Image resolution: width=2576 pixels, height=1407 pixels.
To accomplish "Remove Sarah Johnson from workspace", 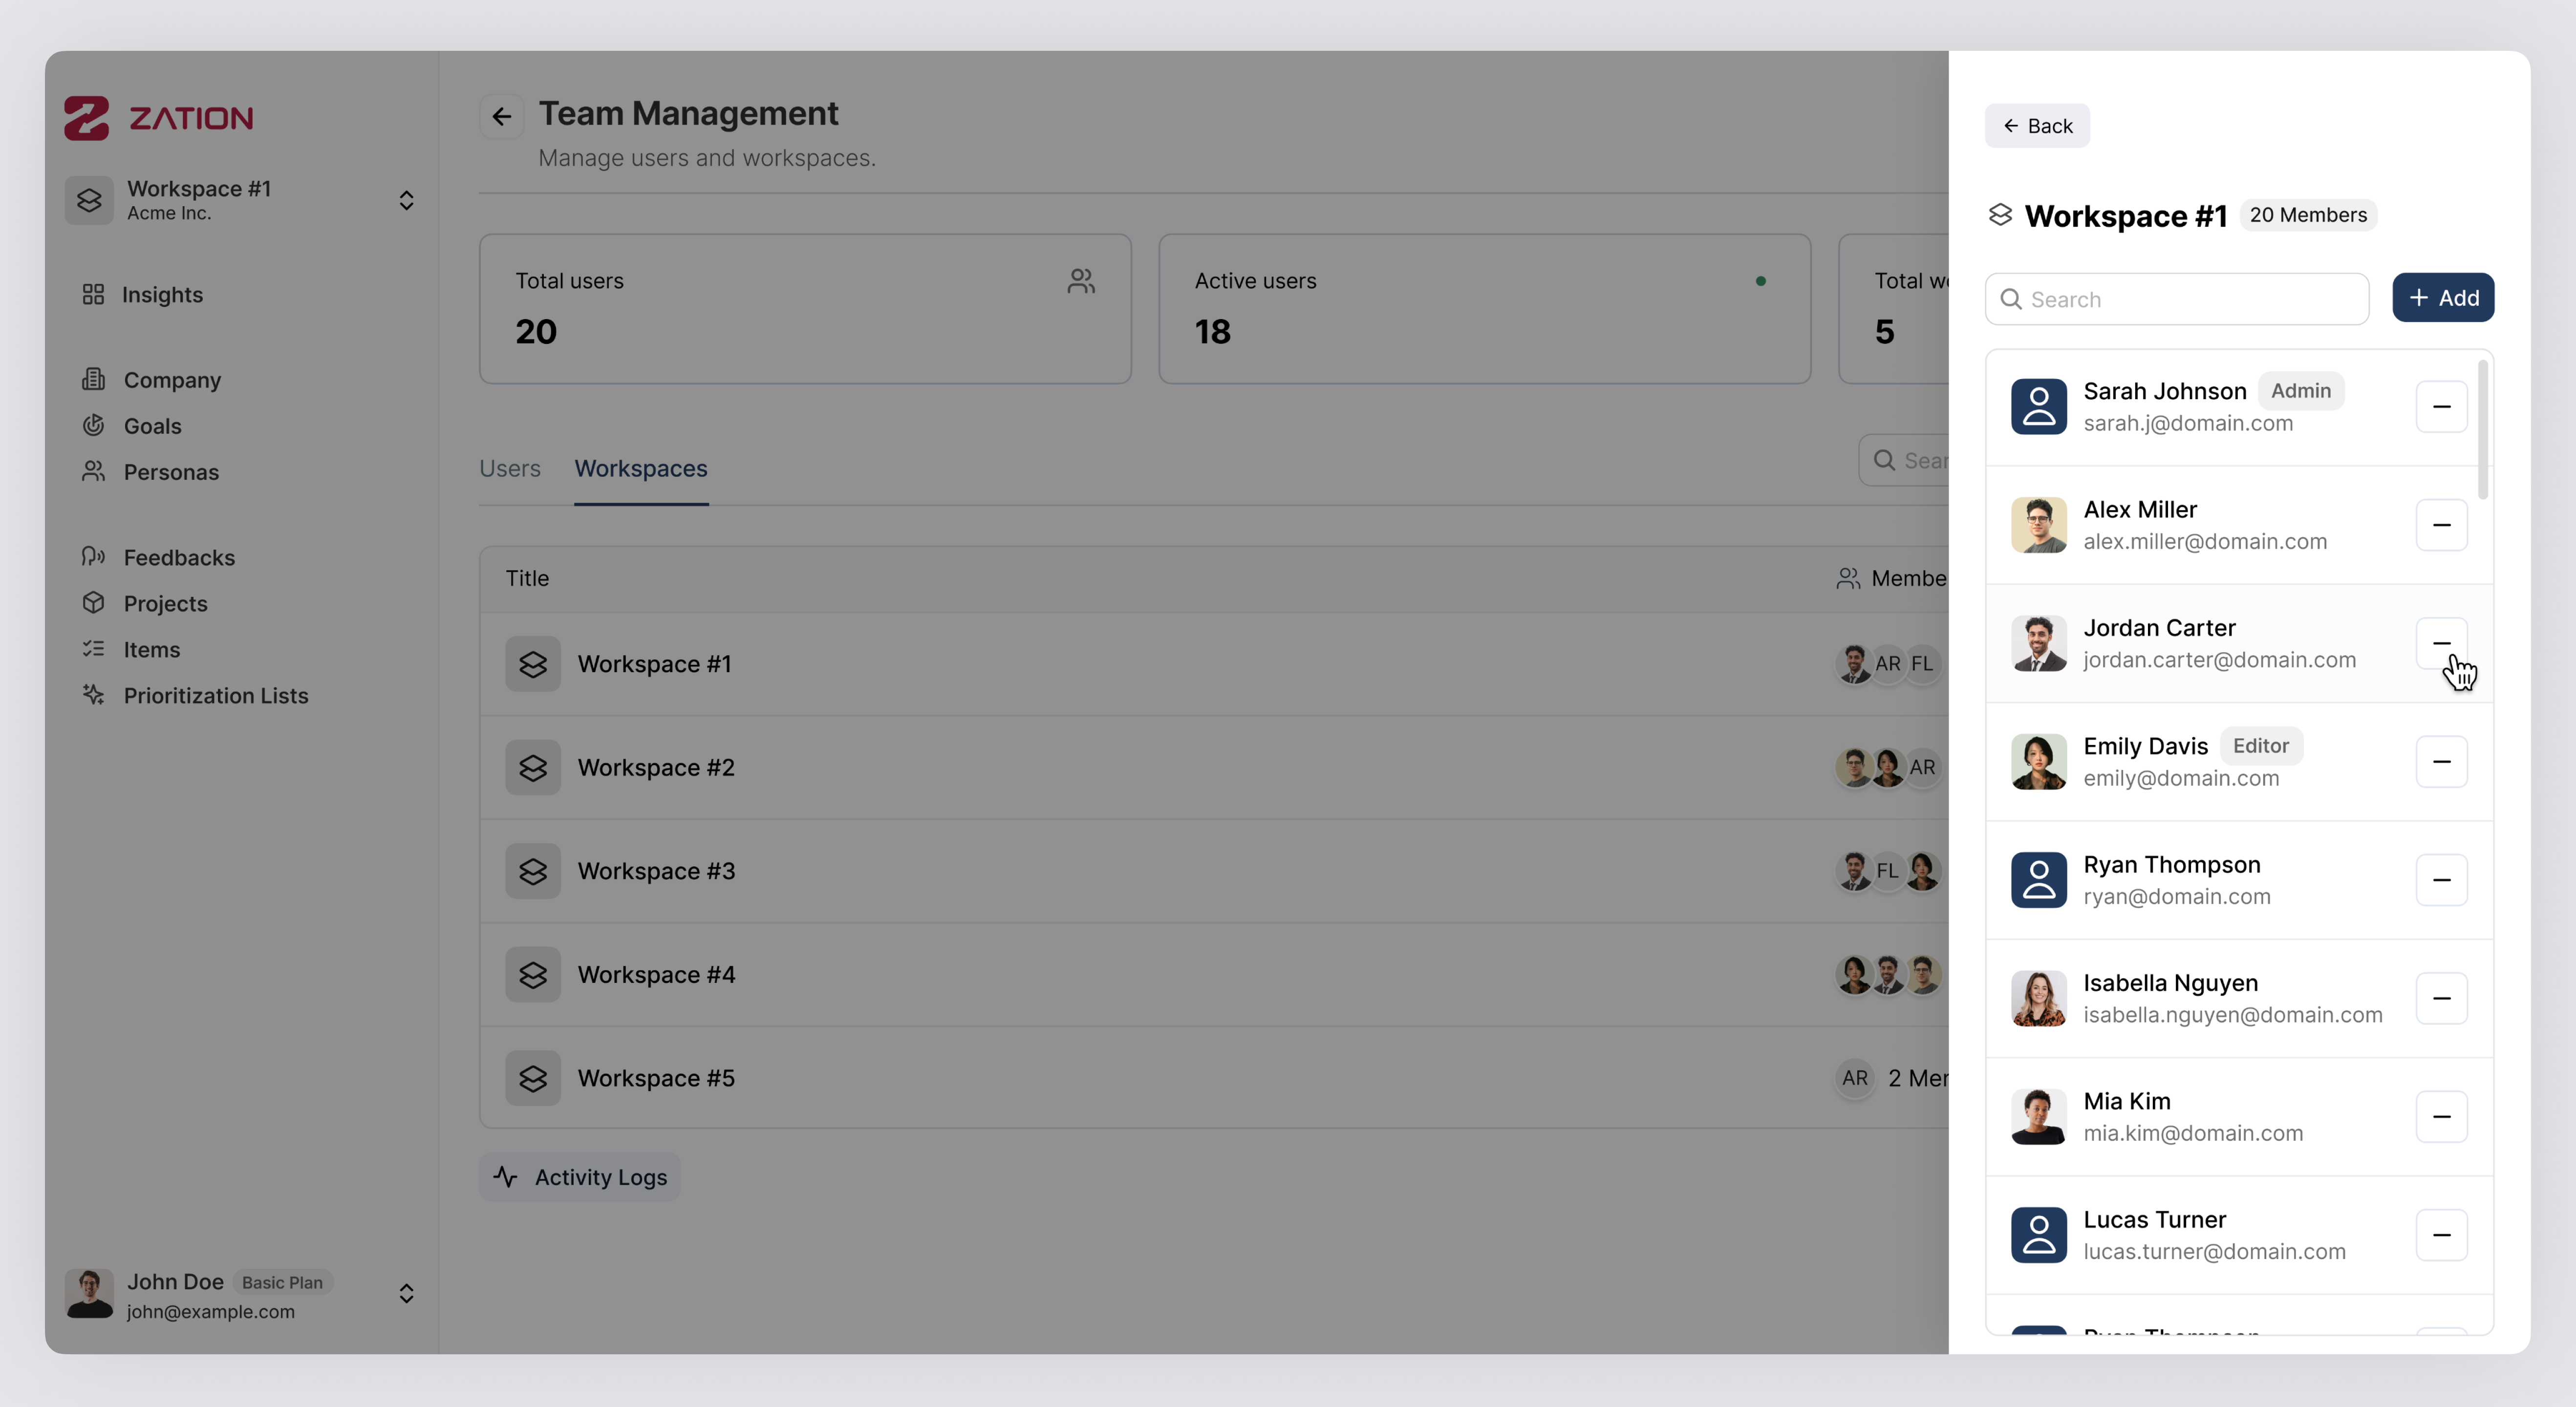I will [2440, 406].
